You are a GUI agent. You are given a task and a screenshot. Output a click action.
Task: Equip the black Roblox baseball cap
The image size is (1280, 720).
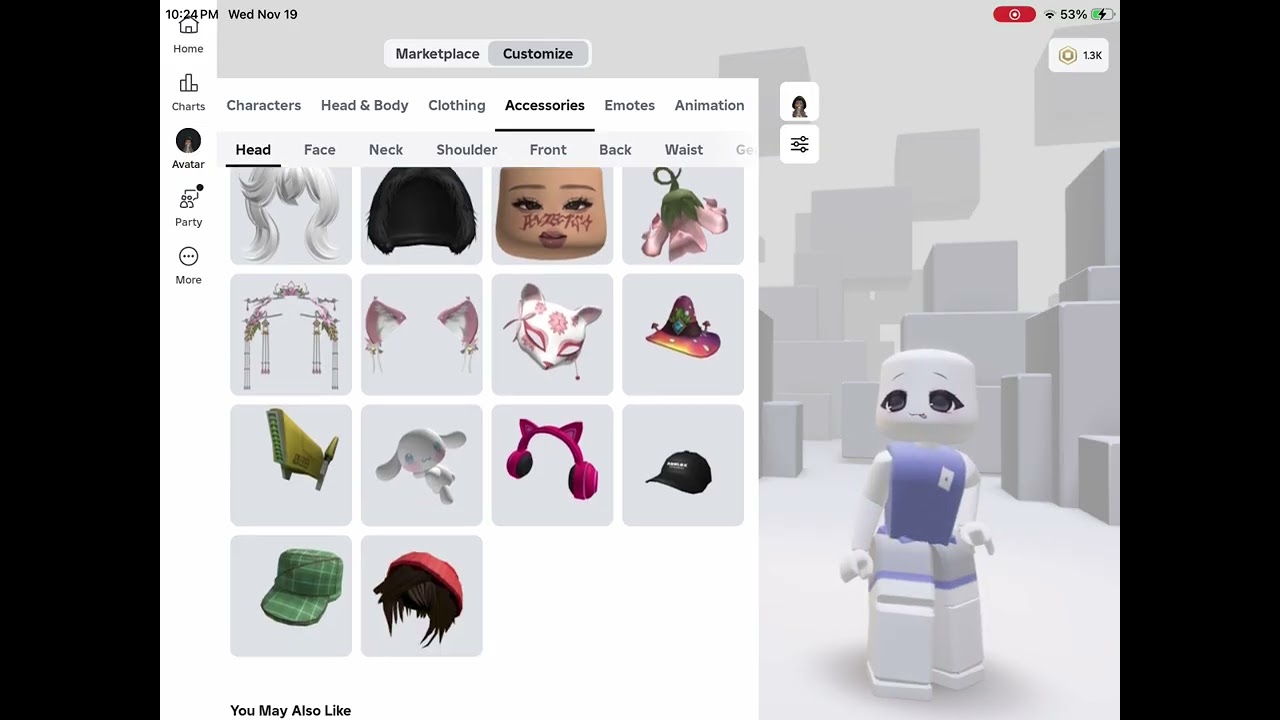(x=683, y=465)
